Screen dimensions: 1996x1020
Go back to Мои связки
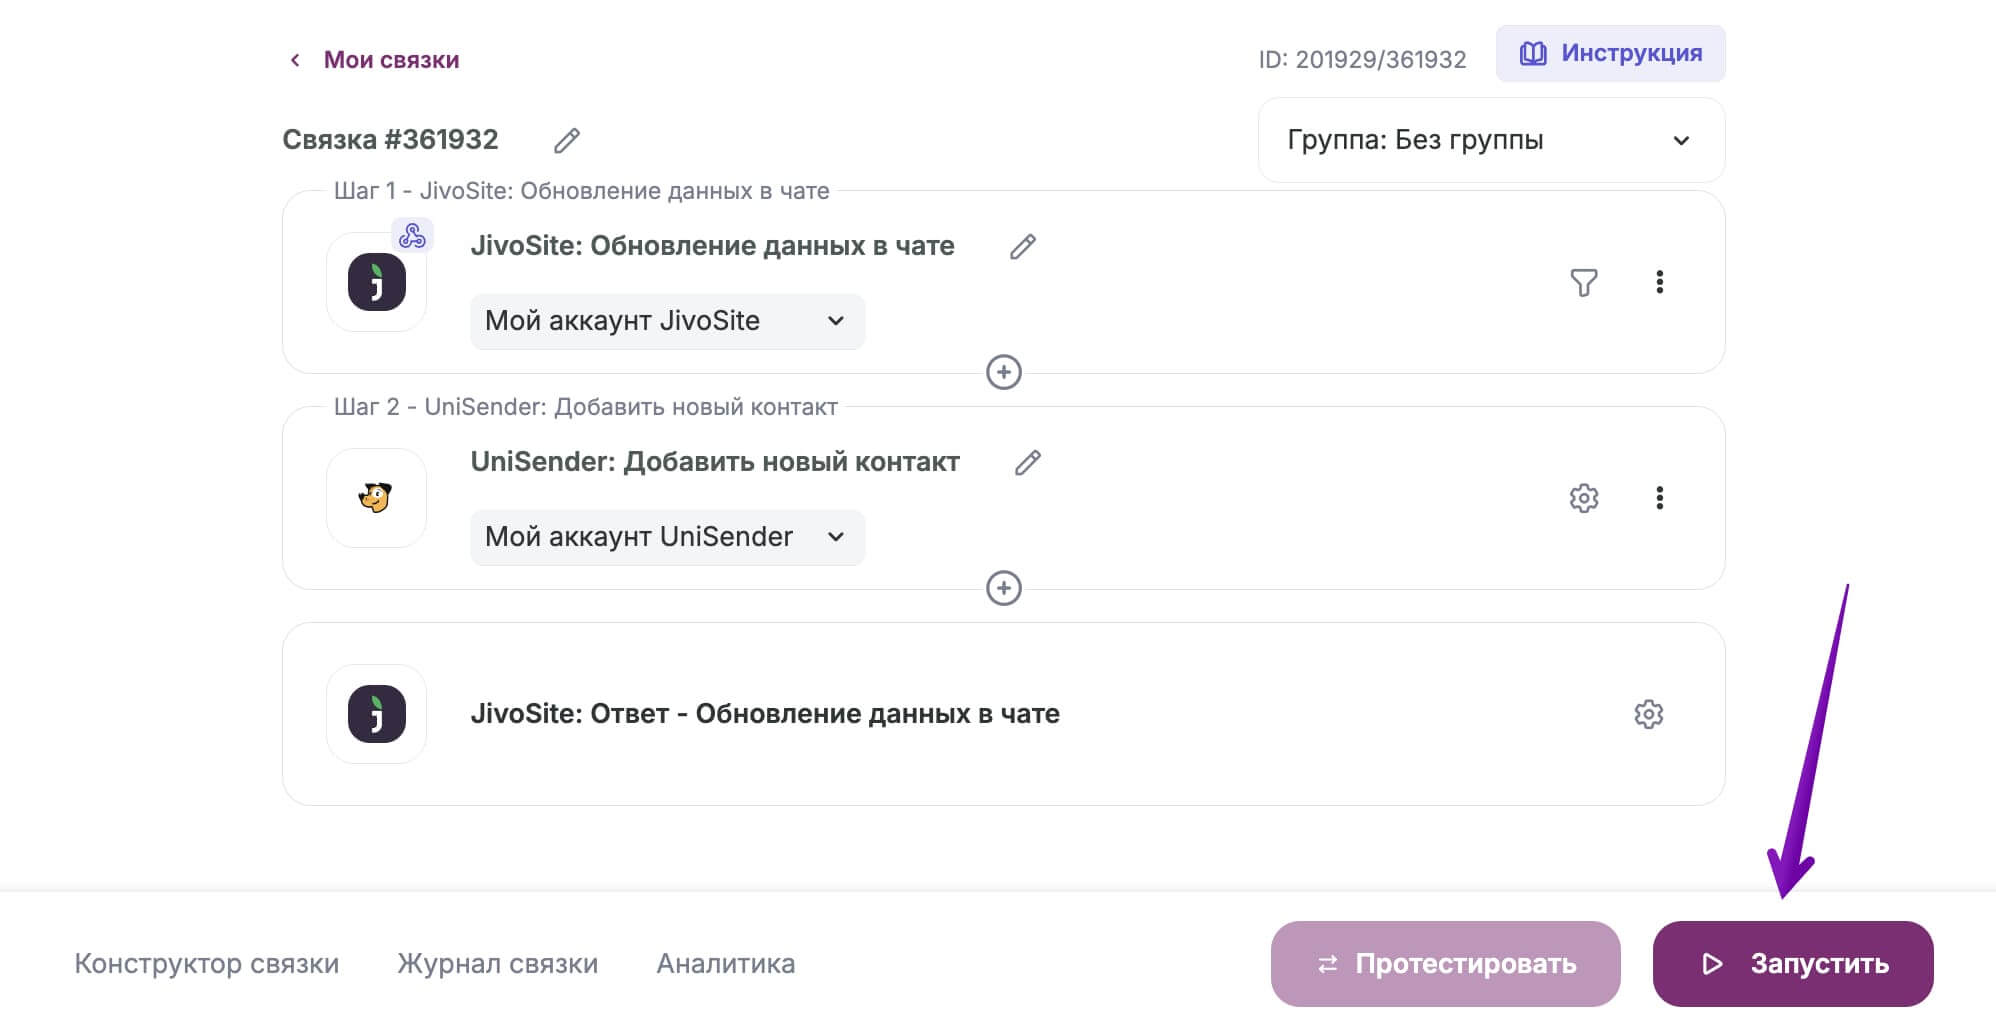391,60
